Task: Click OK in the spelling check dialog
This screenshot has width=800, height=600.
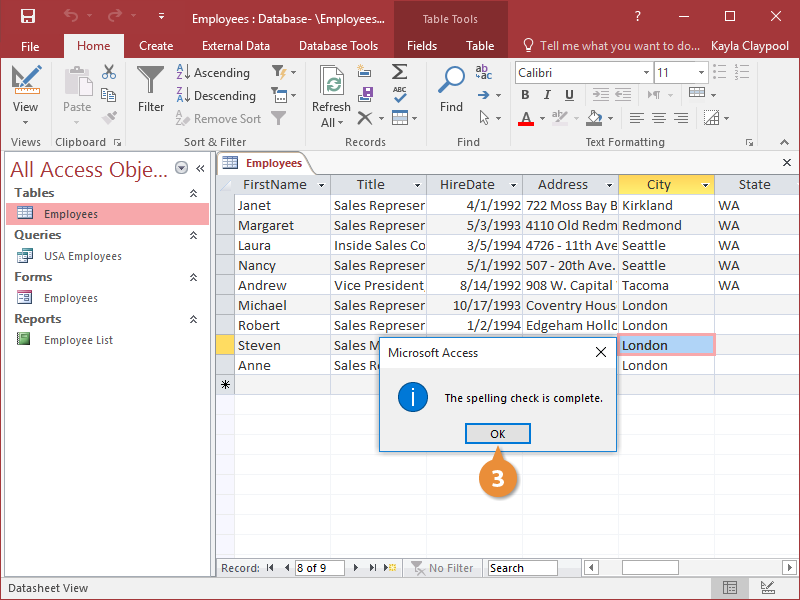Action: [x=497, y=433]
